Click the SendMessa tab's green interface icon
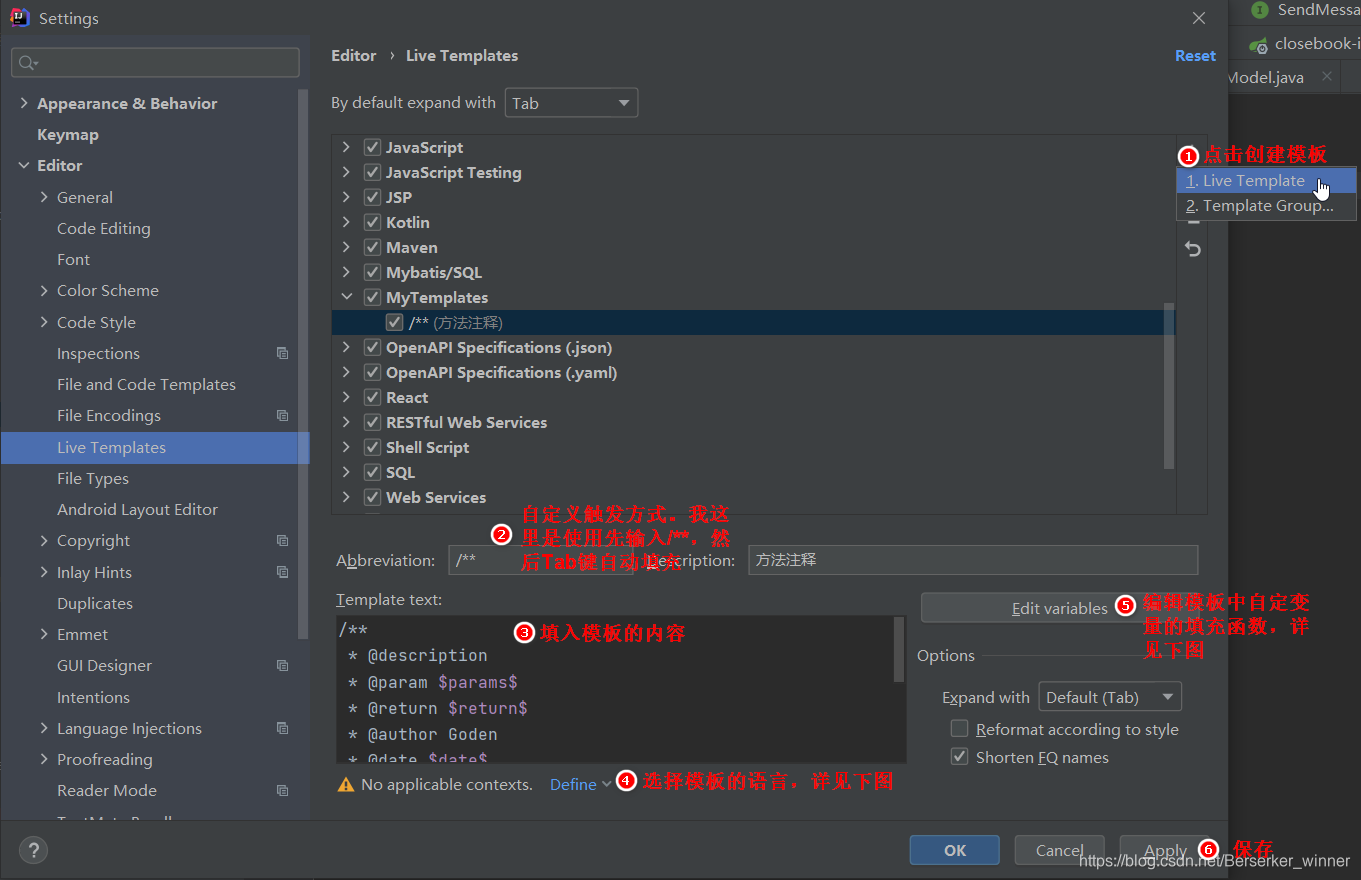Viewport: 1361px width, 880px height. [1260, 10]
